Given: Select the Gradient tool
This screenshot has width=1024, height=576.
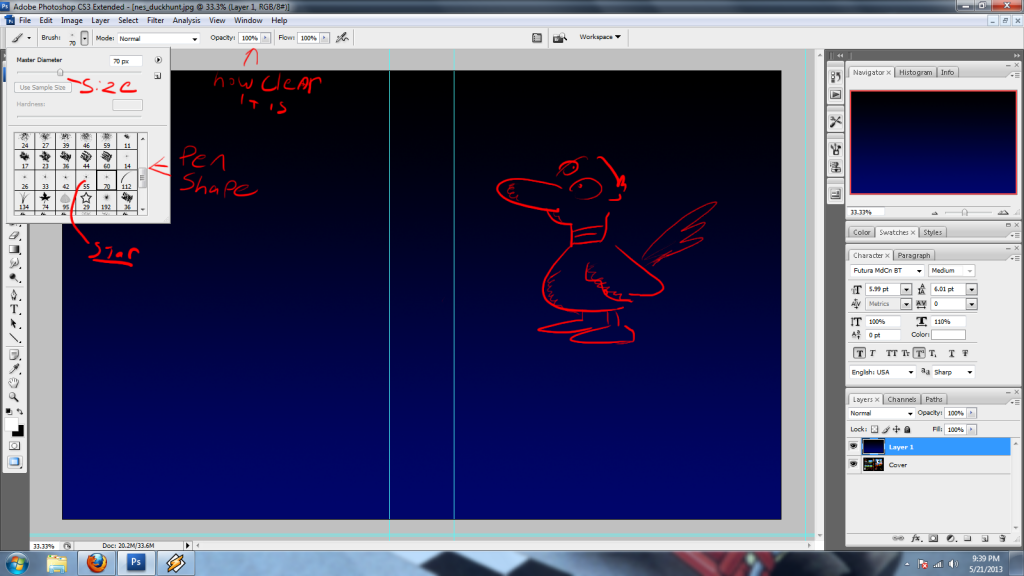Looking at the screenshot, I should click(15, 250).
